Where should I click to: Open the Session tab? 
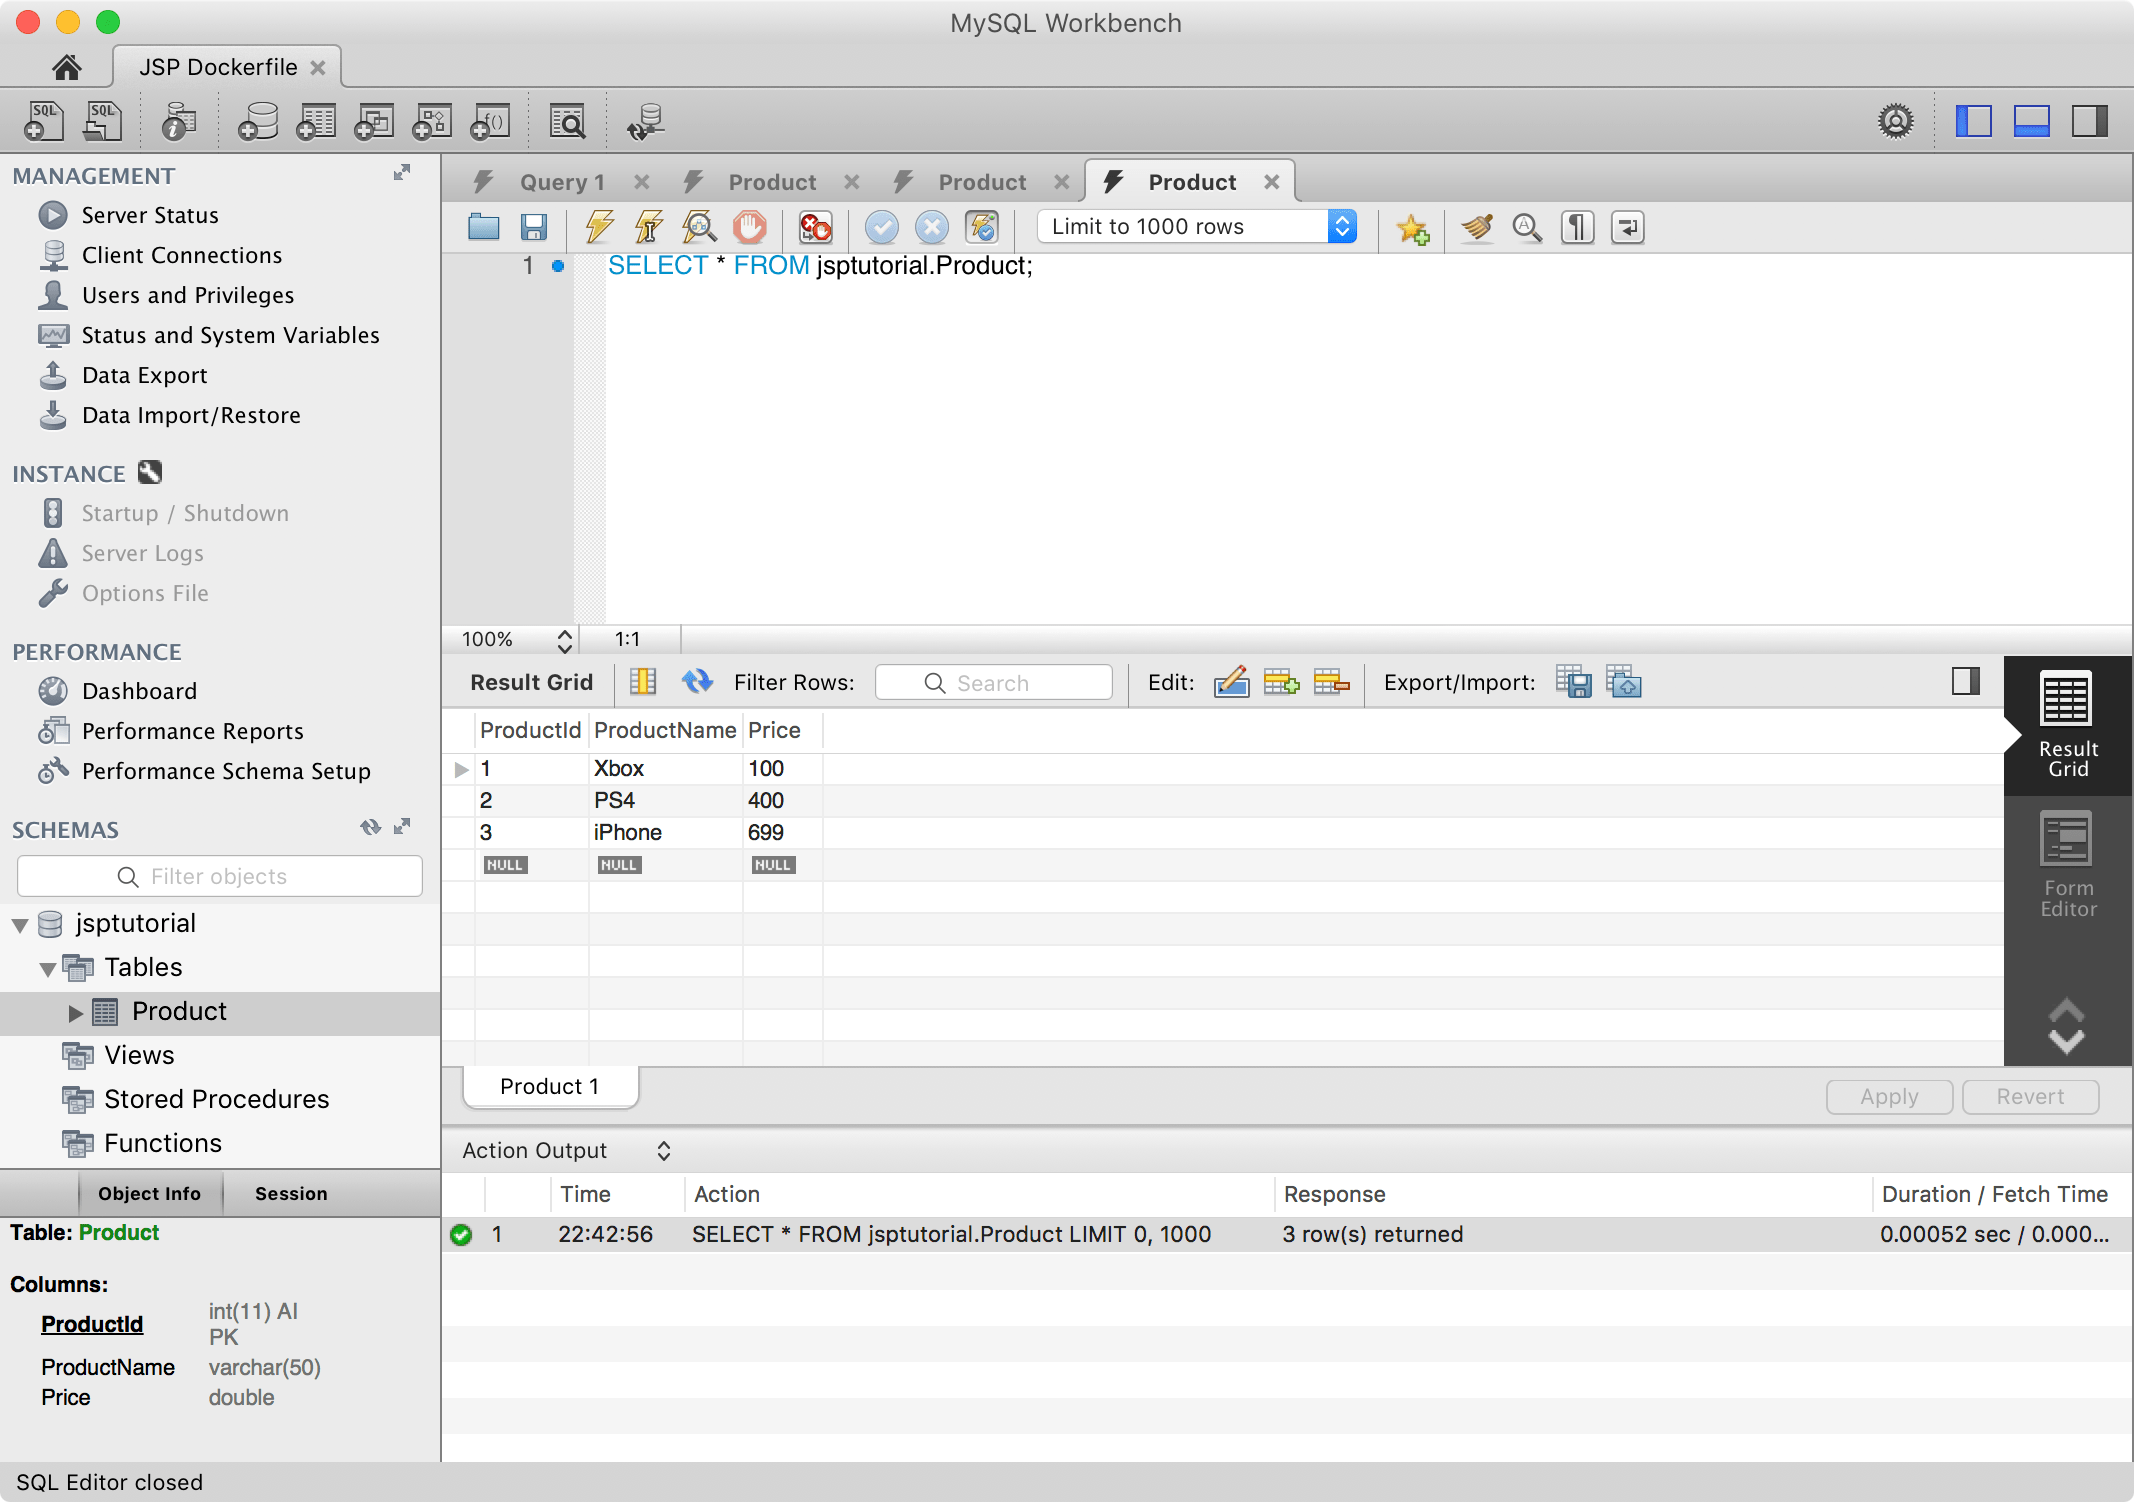point(291,1194)
